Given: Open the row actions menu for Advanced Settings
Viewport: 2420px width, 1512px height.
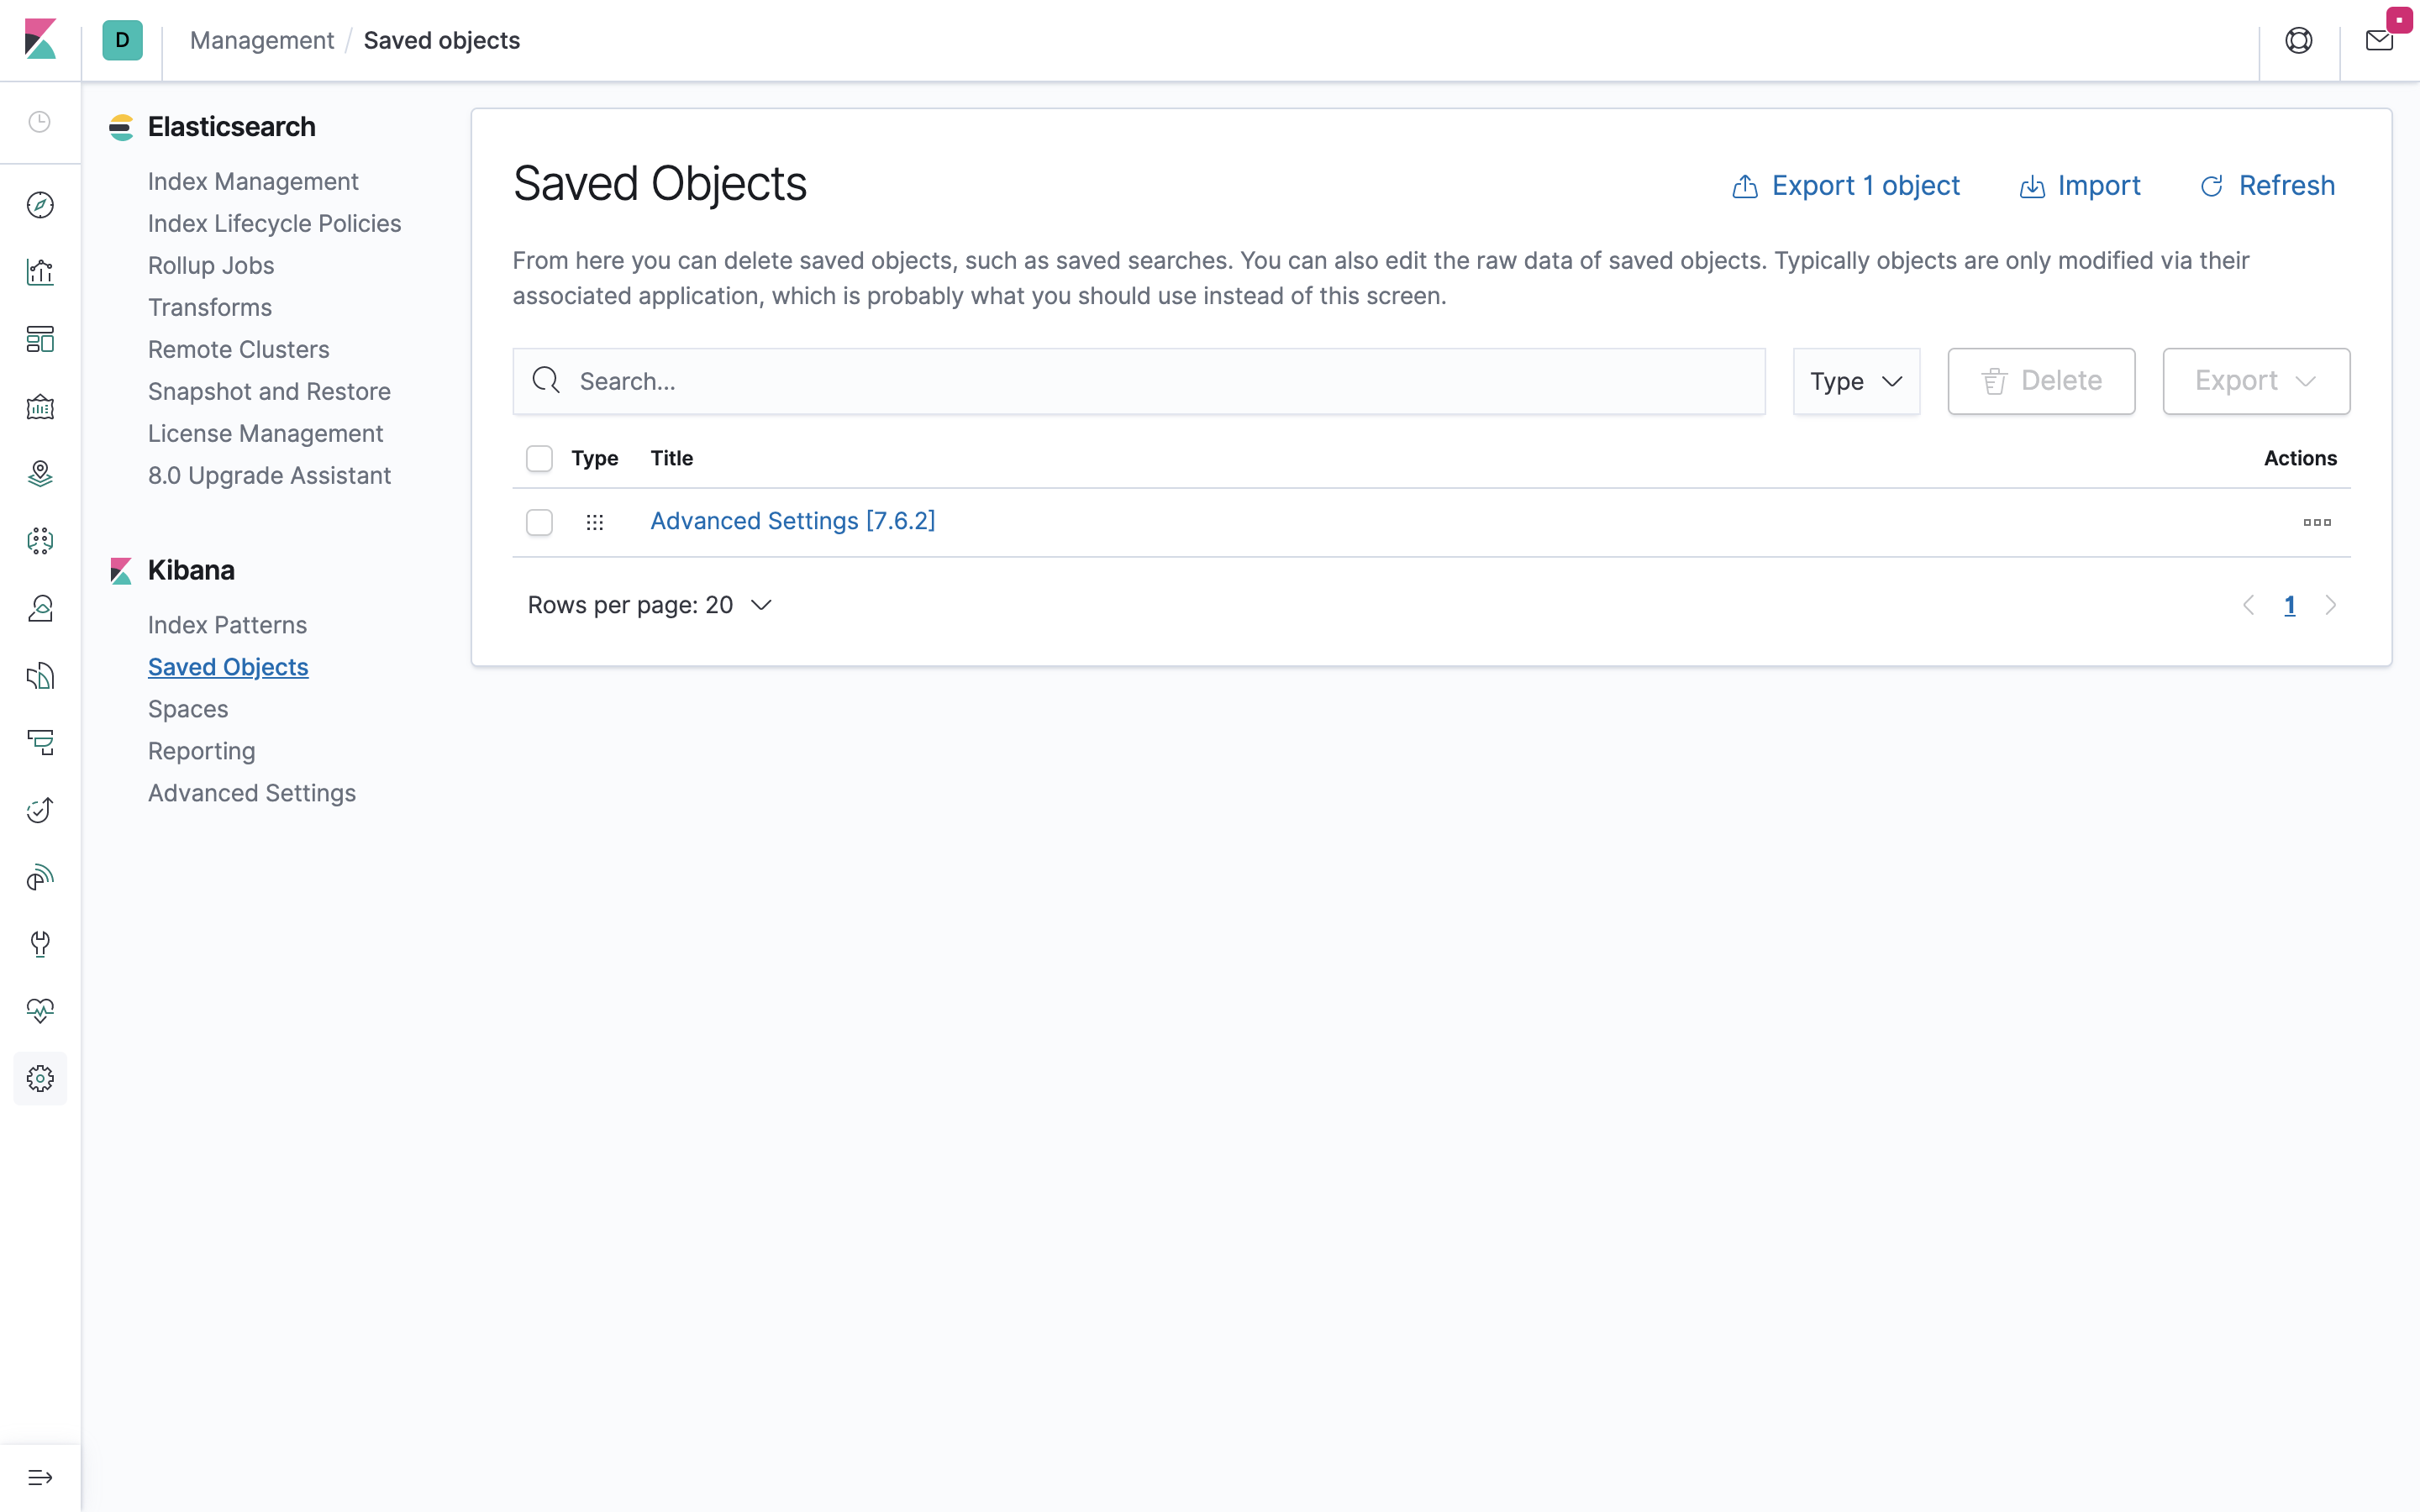Looking at the screenshot, I should point(2317,522).
